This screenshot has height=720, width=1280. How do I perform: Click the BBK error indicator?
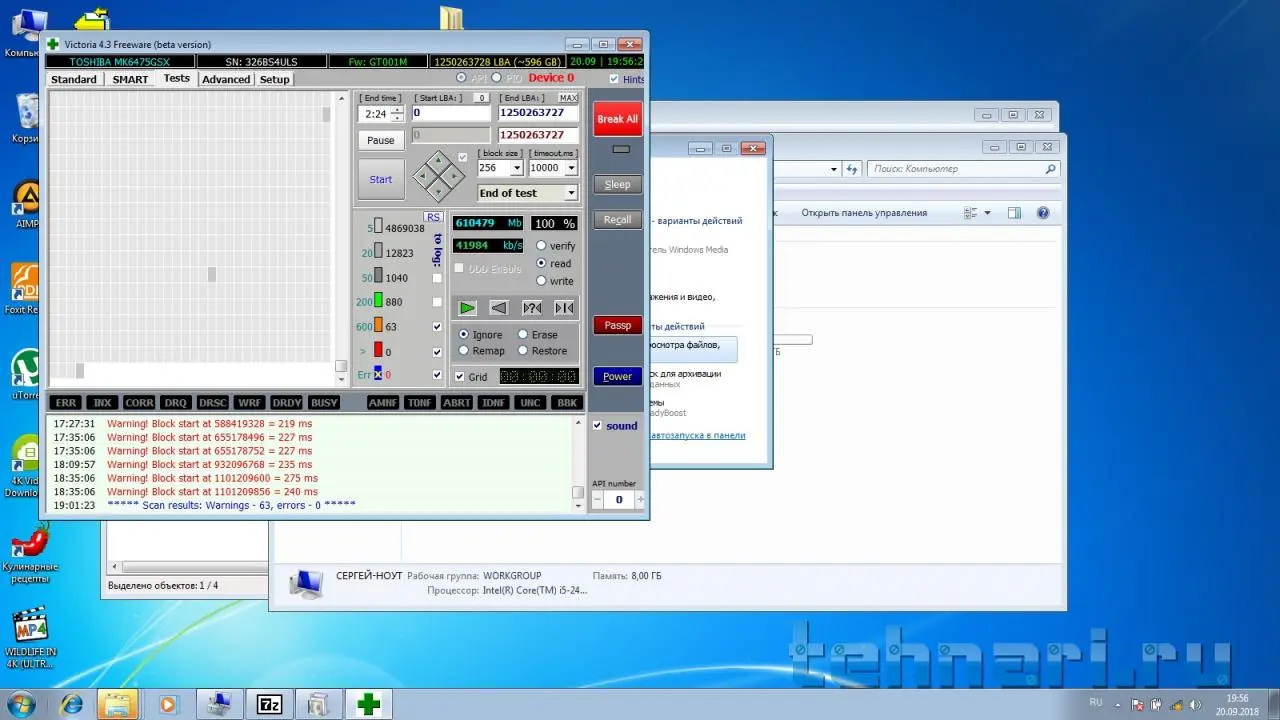568,402
